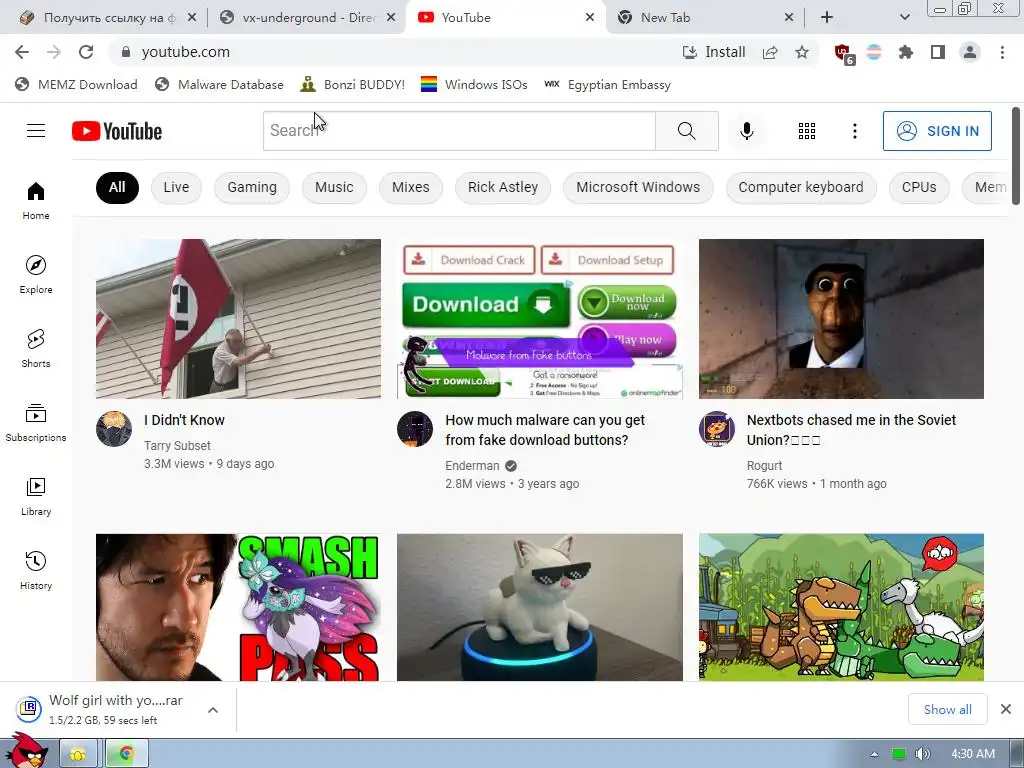This screenshot has height=768, width=1024.
Task: Open Explore in the sidebar
Action: click(36, 274)
